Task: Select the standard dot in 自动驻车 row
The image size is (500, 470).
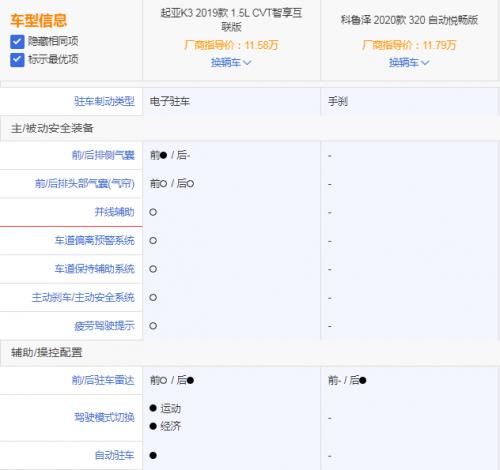Action: tap(153, 455)
